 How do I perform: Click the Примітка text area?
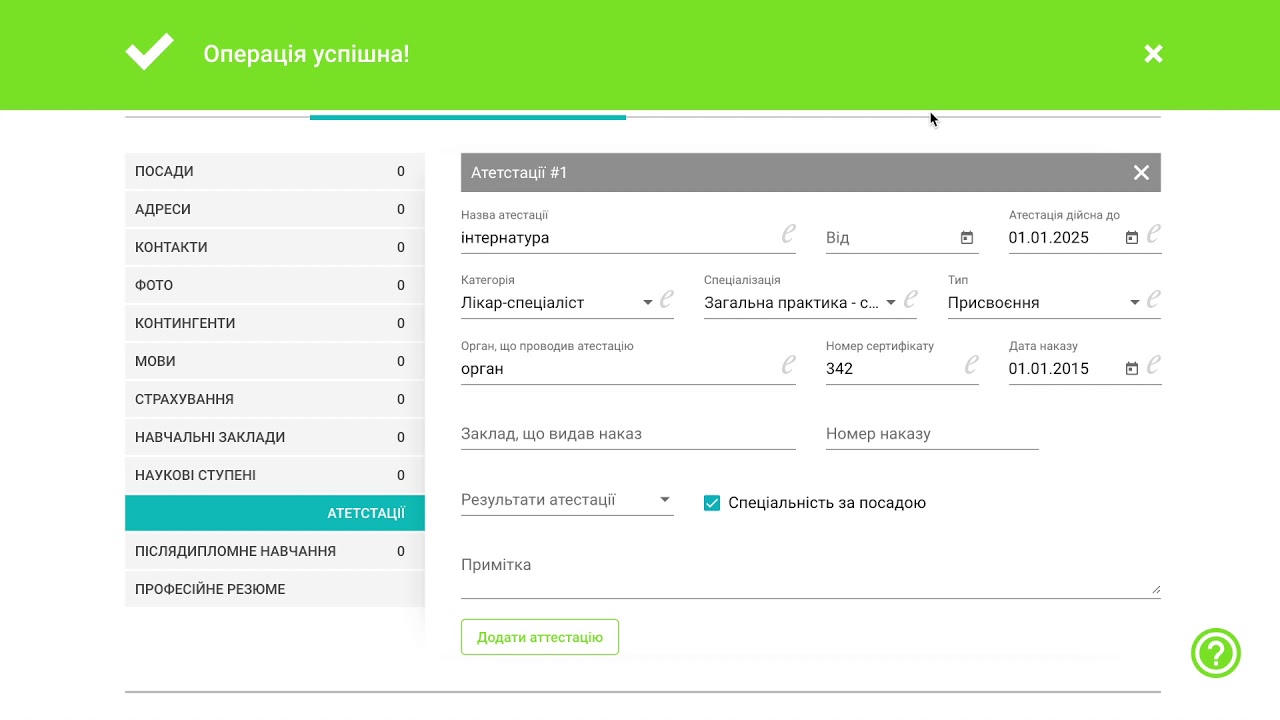[811, 574]
